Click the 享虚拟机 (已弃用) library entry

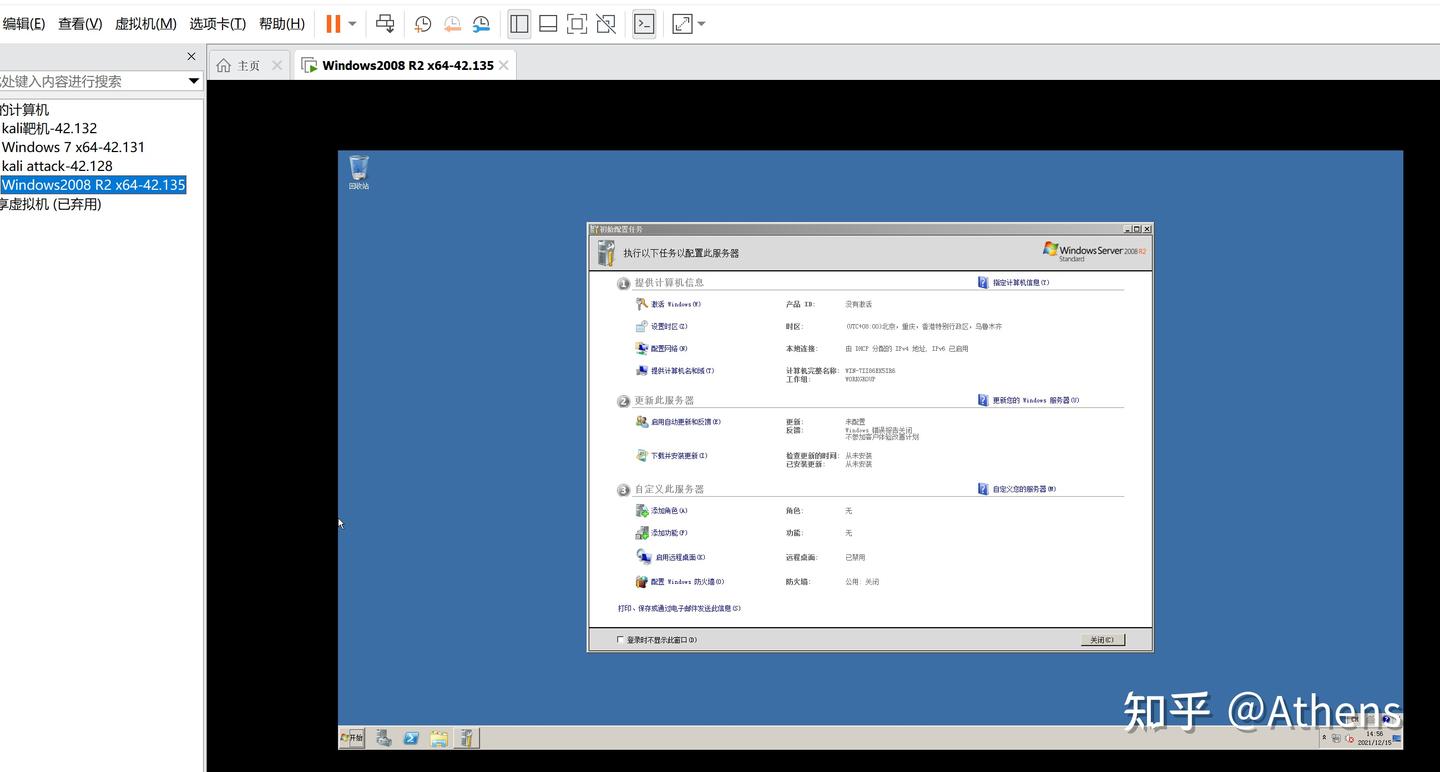coord(51,204)
